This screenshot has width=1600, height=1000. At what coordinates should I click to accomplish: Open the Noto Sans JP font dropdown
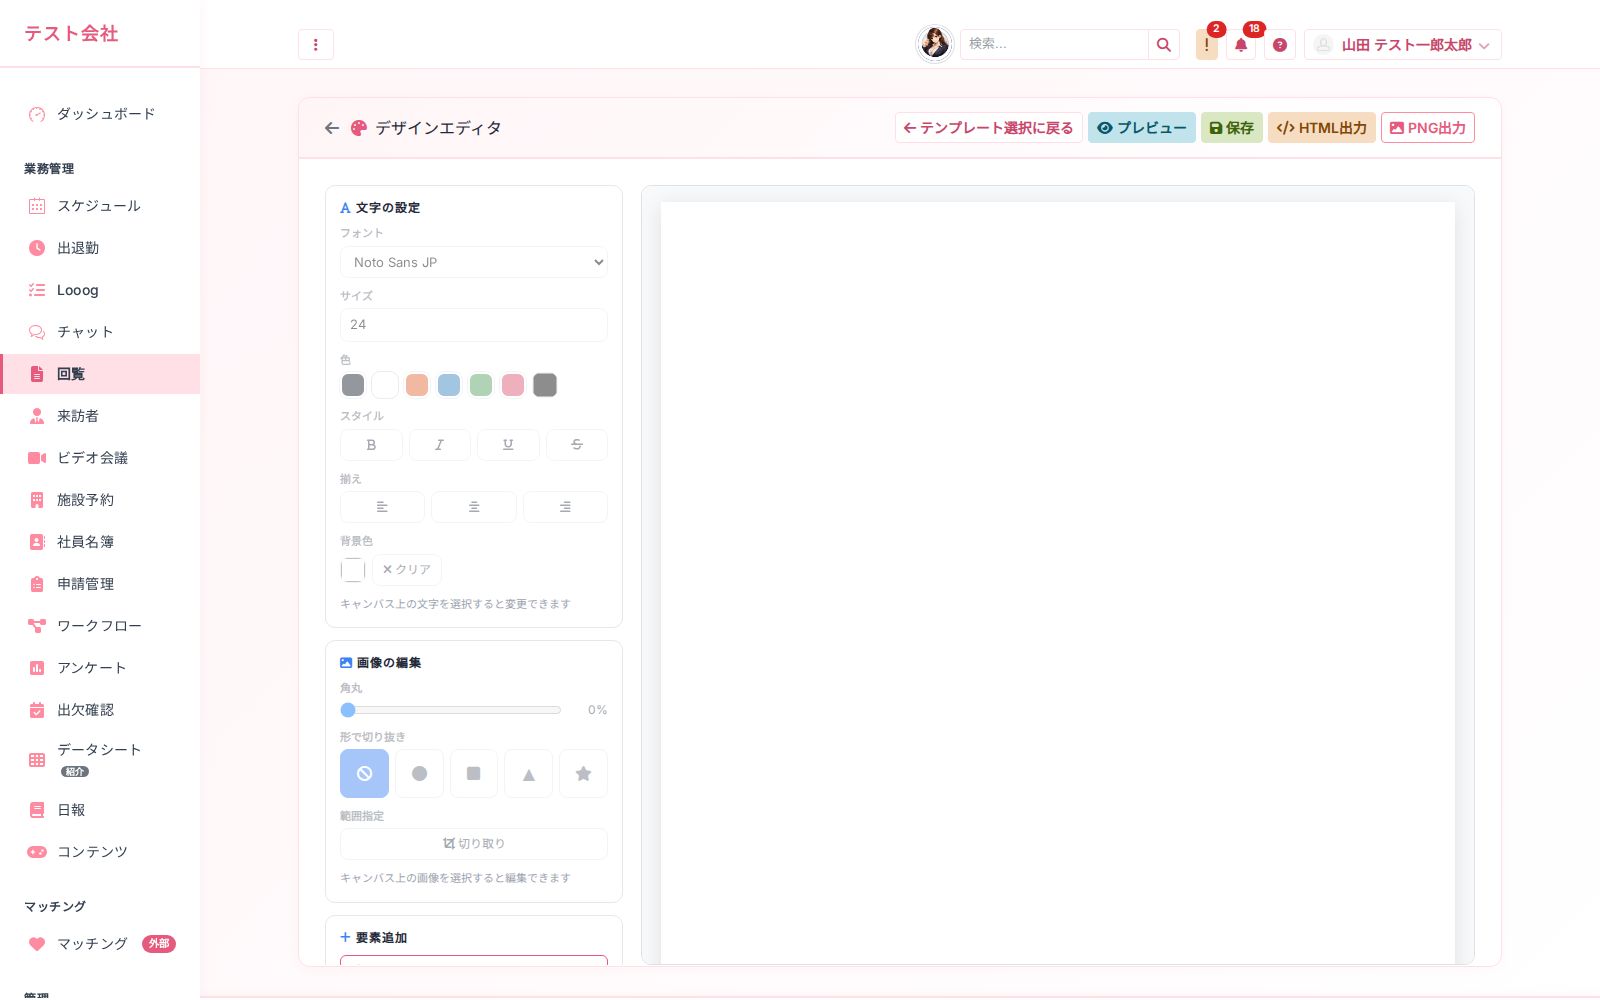point(474,262)
